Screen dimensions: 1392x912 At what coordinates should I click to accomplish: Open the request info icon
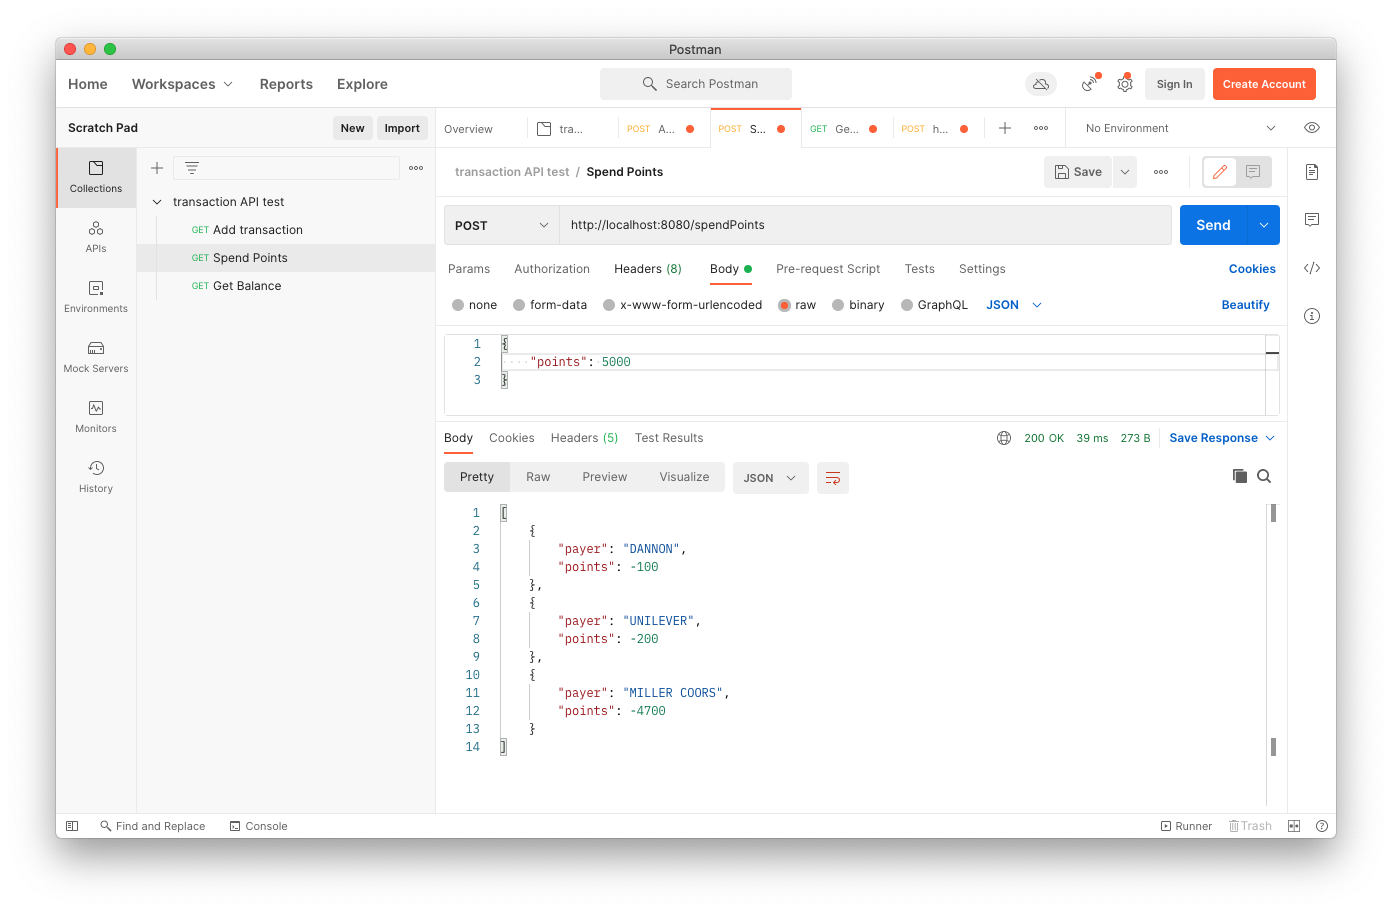pyautogui.click(x=1312, y=316)
